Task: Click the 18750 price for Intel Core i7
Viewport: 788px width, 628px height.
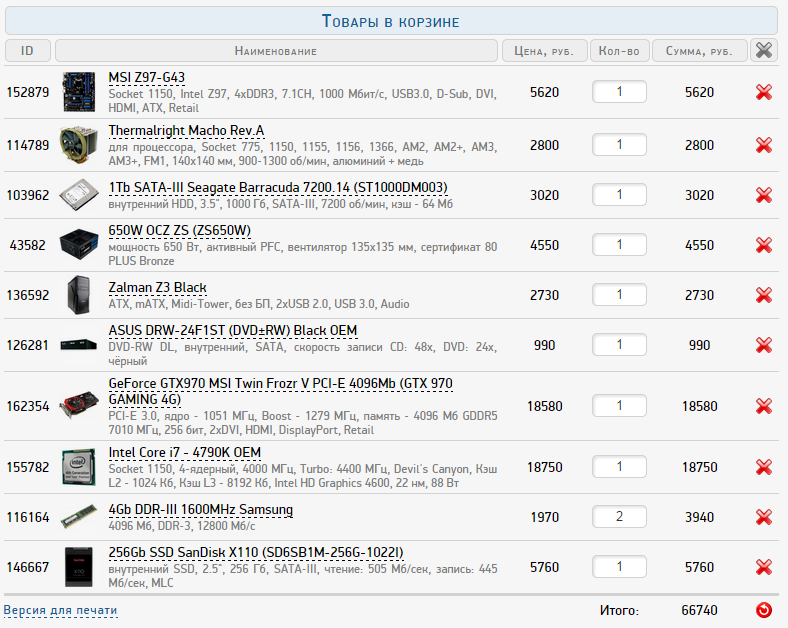Action: [x=544, y=467]
